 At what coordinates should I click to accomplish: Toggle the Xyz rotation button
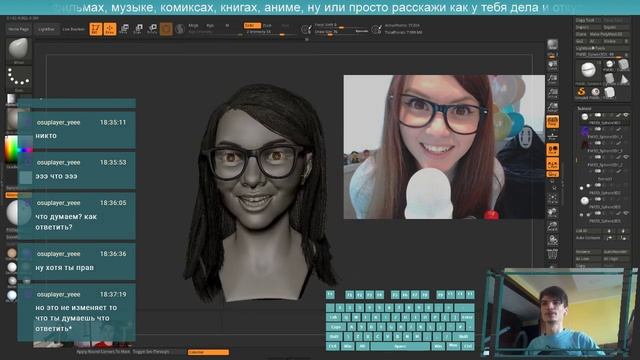(553, 174)
